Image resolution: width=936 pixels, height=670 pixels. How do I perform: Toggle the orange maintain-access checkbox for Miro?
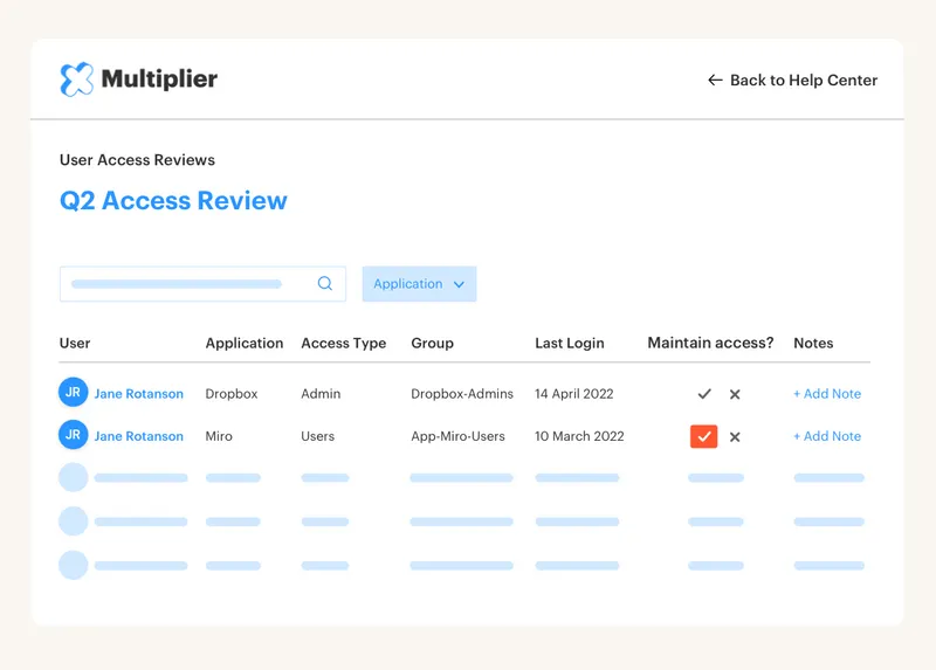click(x=704, y=436)
